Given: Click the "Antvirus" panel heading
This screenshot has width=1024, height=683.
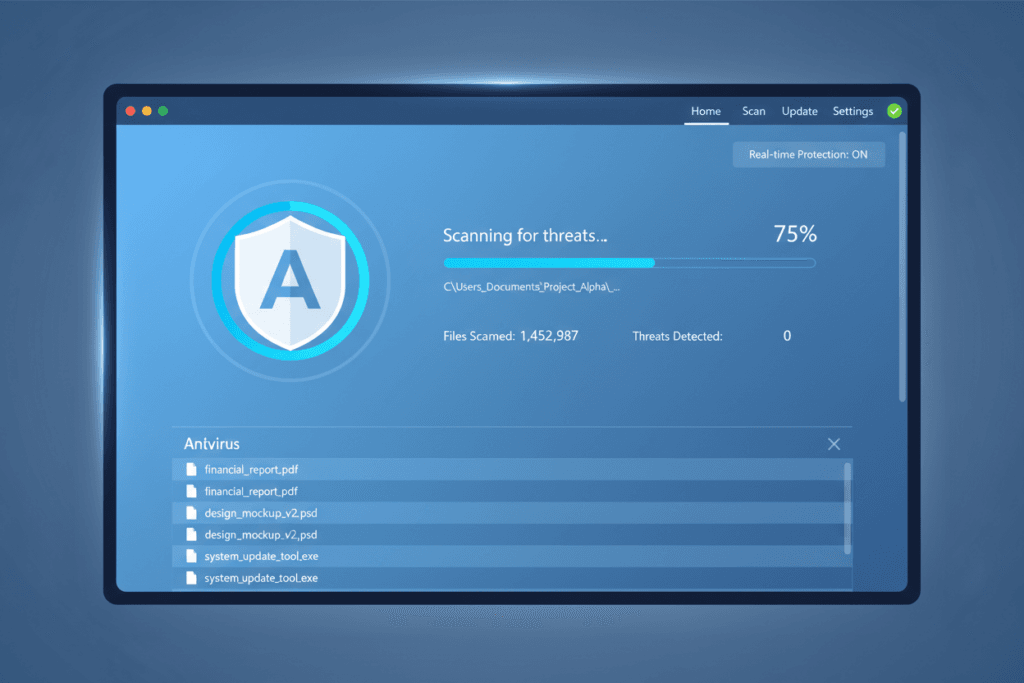Looking at the screenshot, I should 212,444.
